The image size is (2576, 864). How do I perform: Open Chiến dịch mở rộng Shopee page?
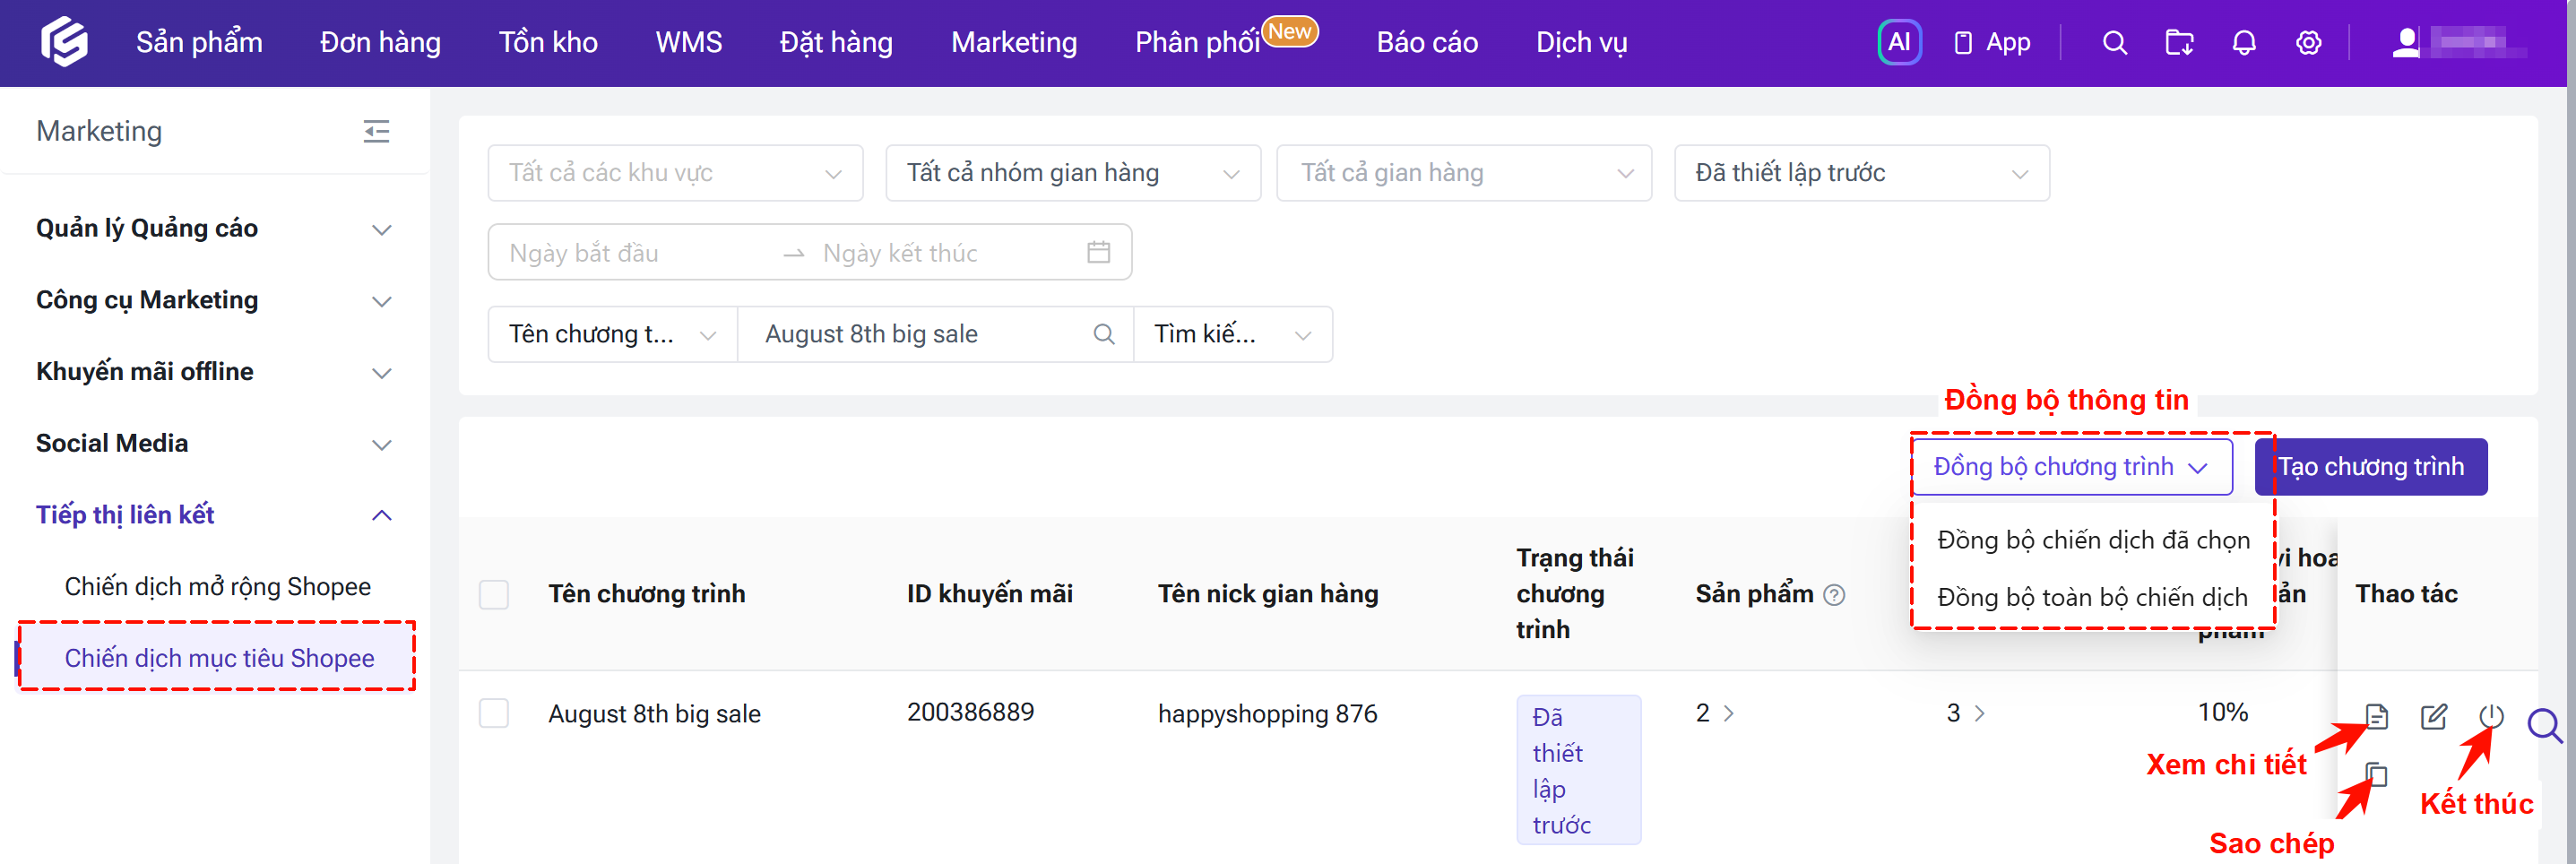pyautogui.click(x=217, y=587)
